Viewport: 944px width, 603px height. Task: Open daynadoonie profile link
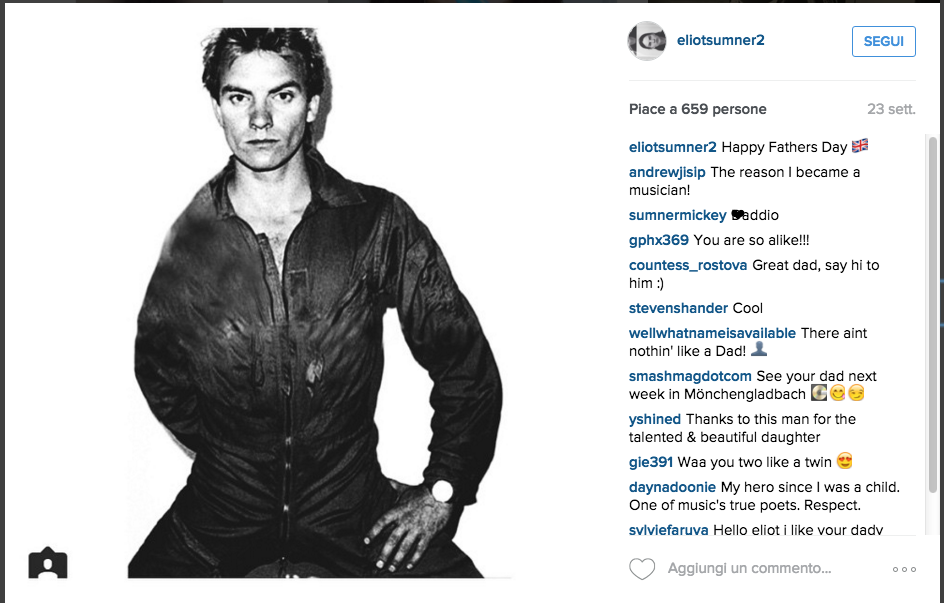(x=672, y=487)
